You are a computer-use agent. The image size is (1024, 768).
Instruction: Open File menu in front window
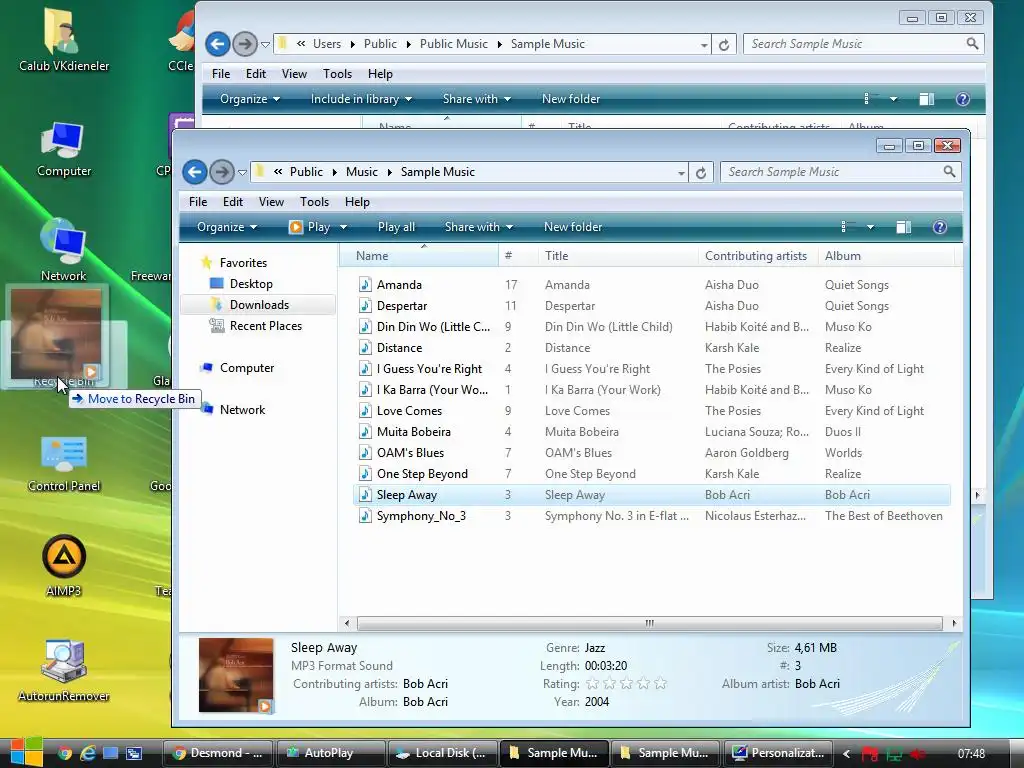coord(198,202)
